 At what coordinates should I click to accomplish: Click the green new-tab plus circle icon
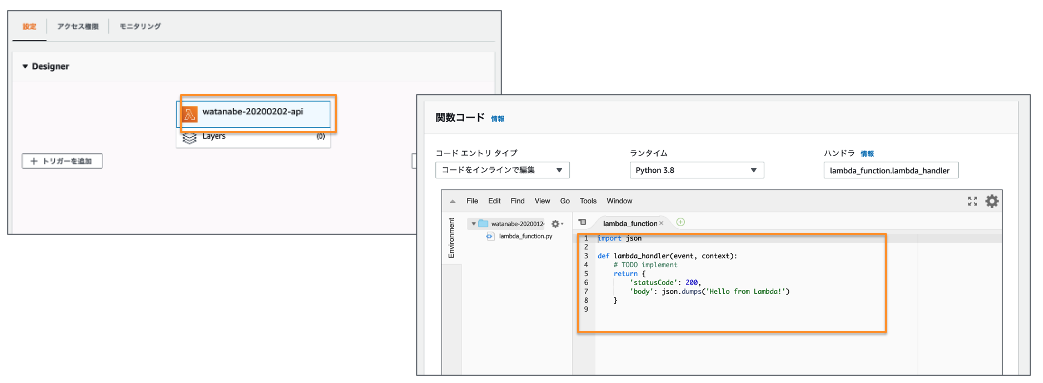click(680, 223)
